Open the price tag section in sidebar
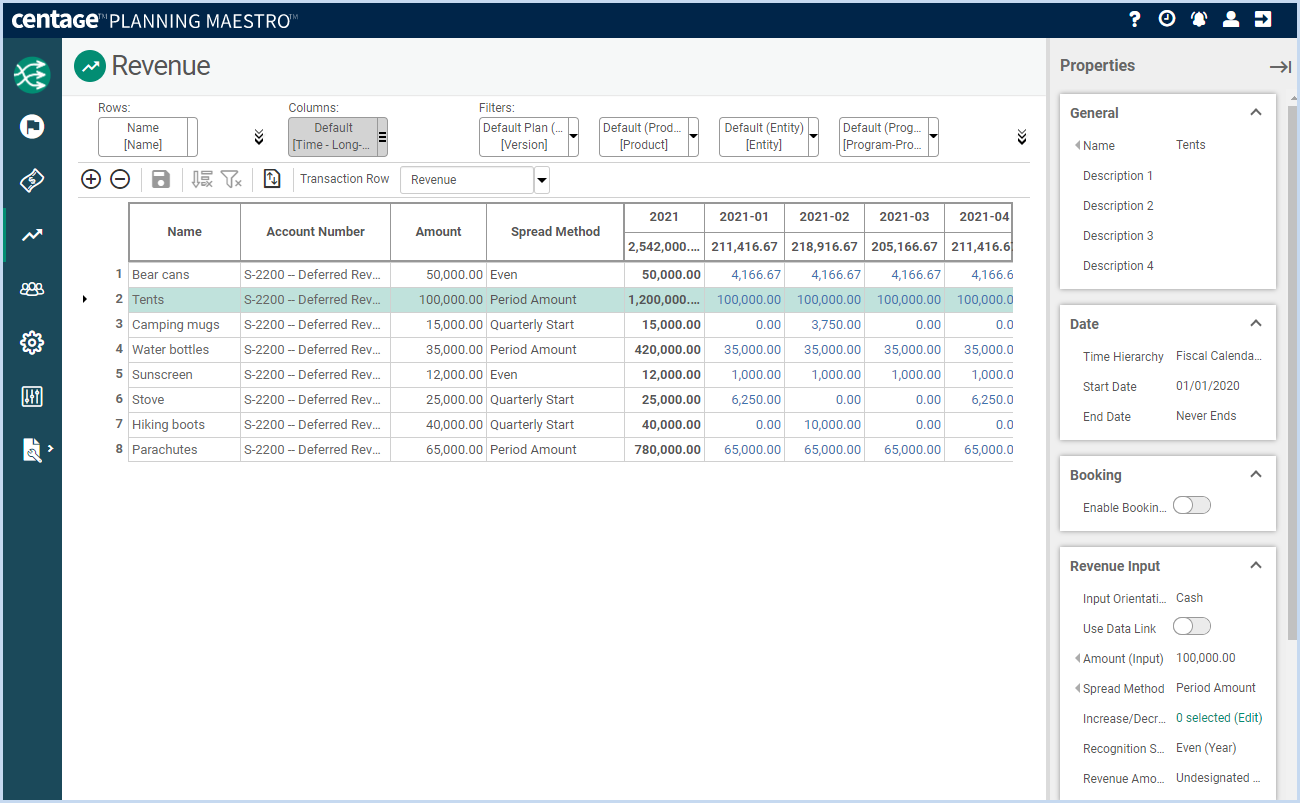 pyautogui.click(x=32, y=181)
